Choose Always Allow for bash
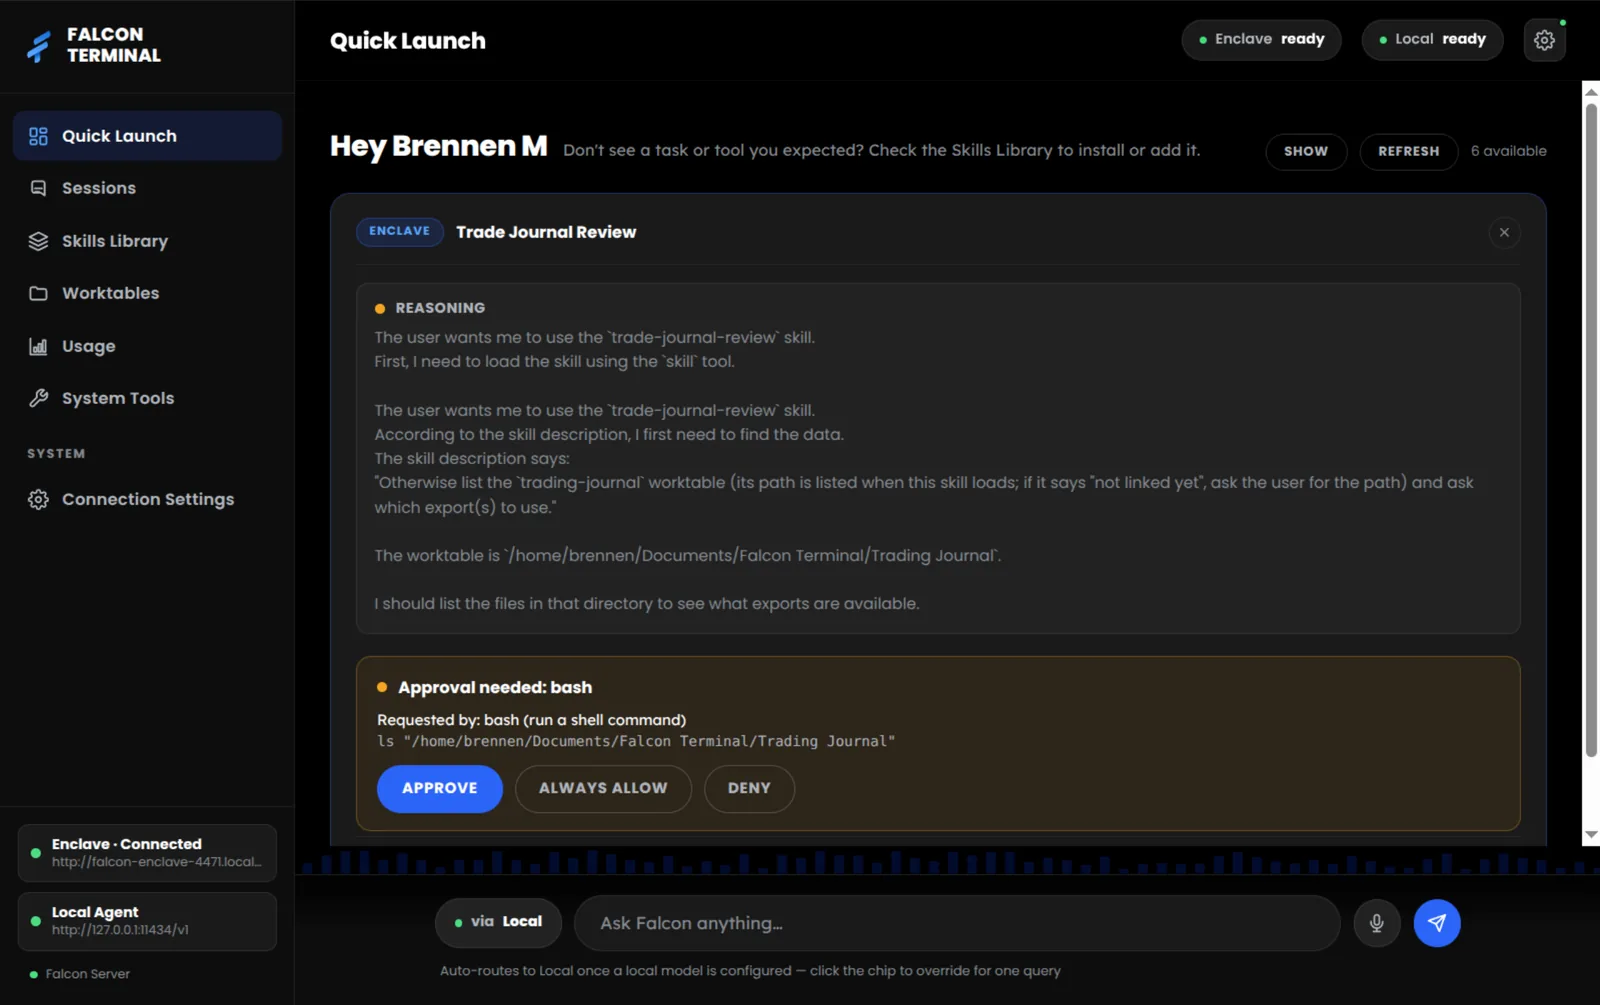Screen dimensions: 1600x1005 (603, 788)
